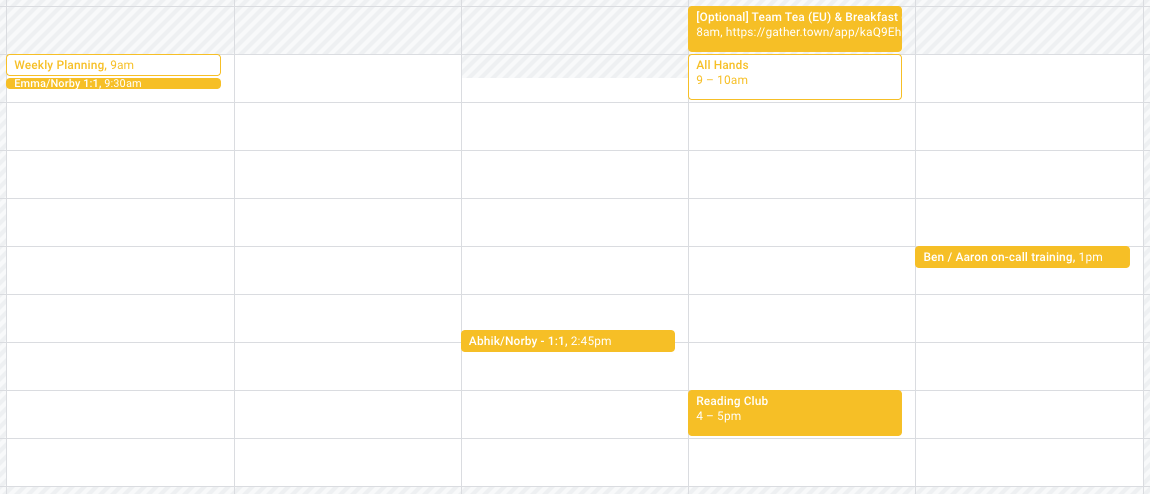Viewport: 1150px width, 494px height.
Task: Click empty slot directly above Reading Club
Action: pyautogui.click(x=801, y=366)
